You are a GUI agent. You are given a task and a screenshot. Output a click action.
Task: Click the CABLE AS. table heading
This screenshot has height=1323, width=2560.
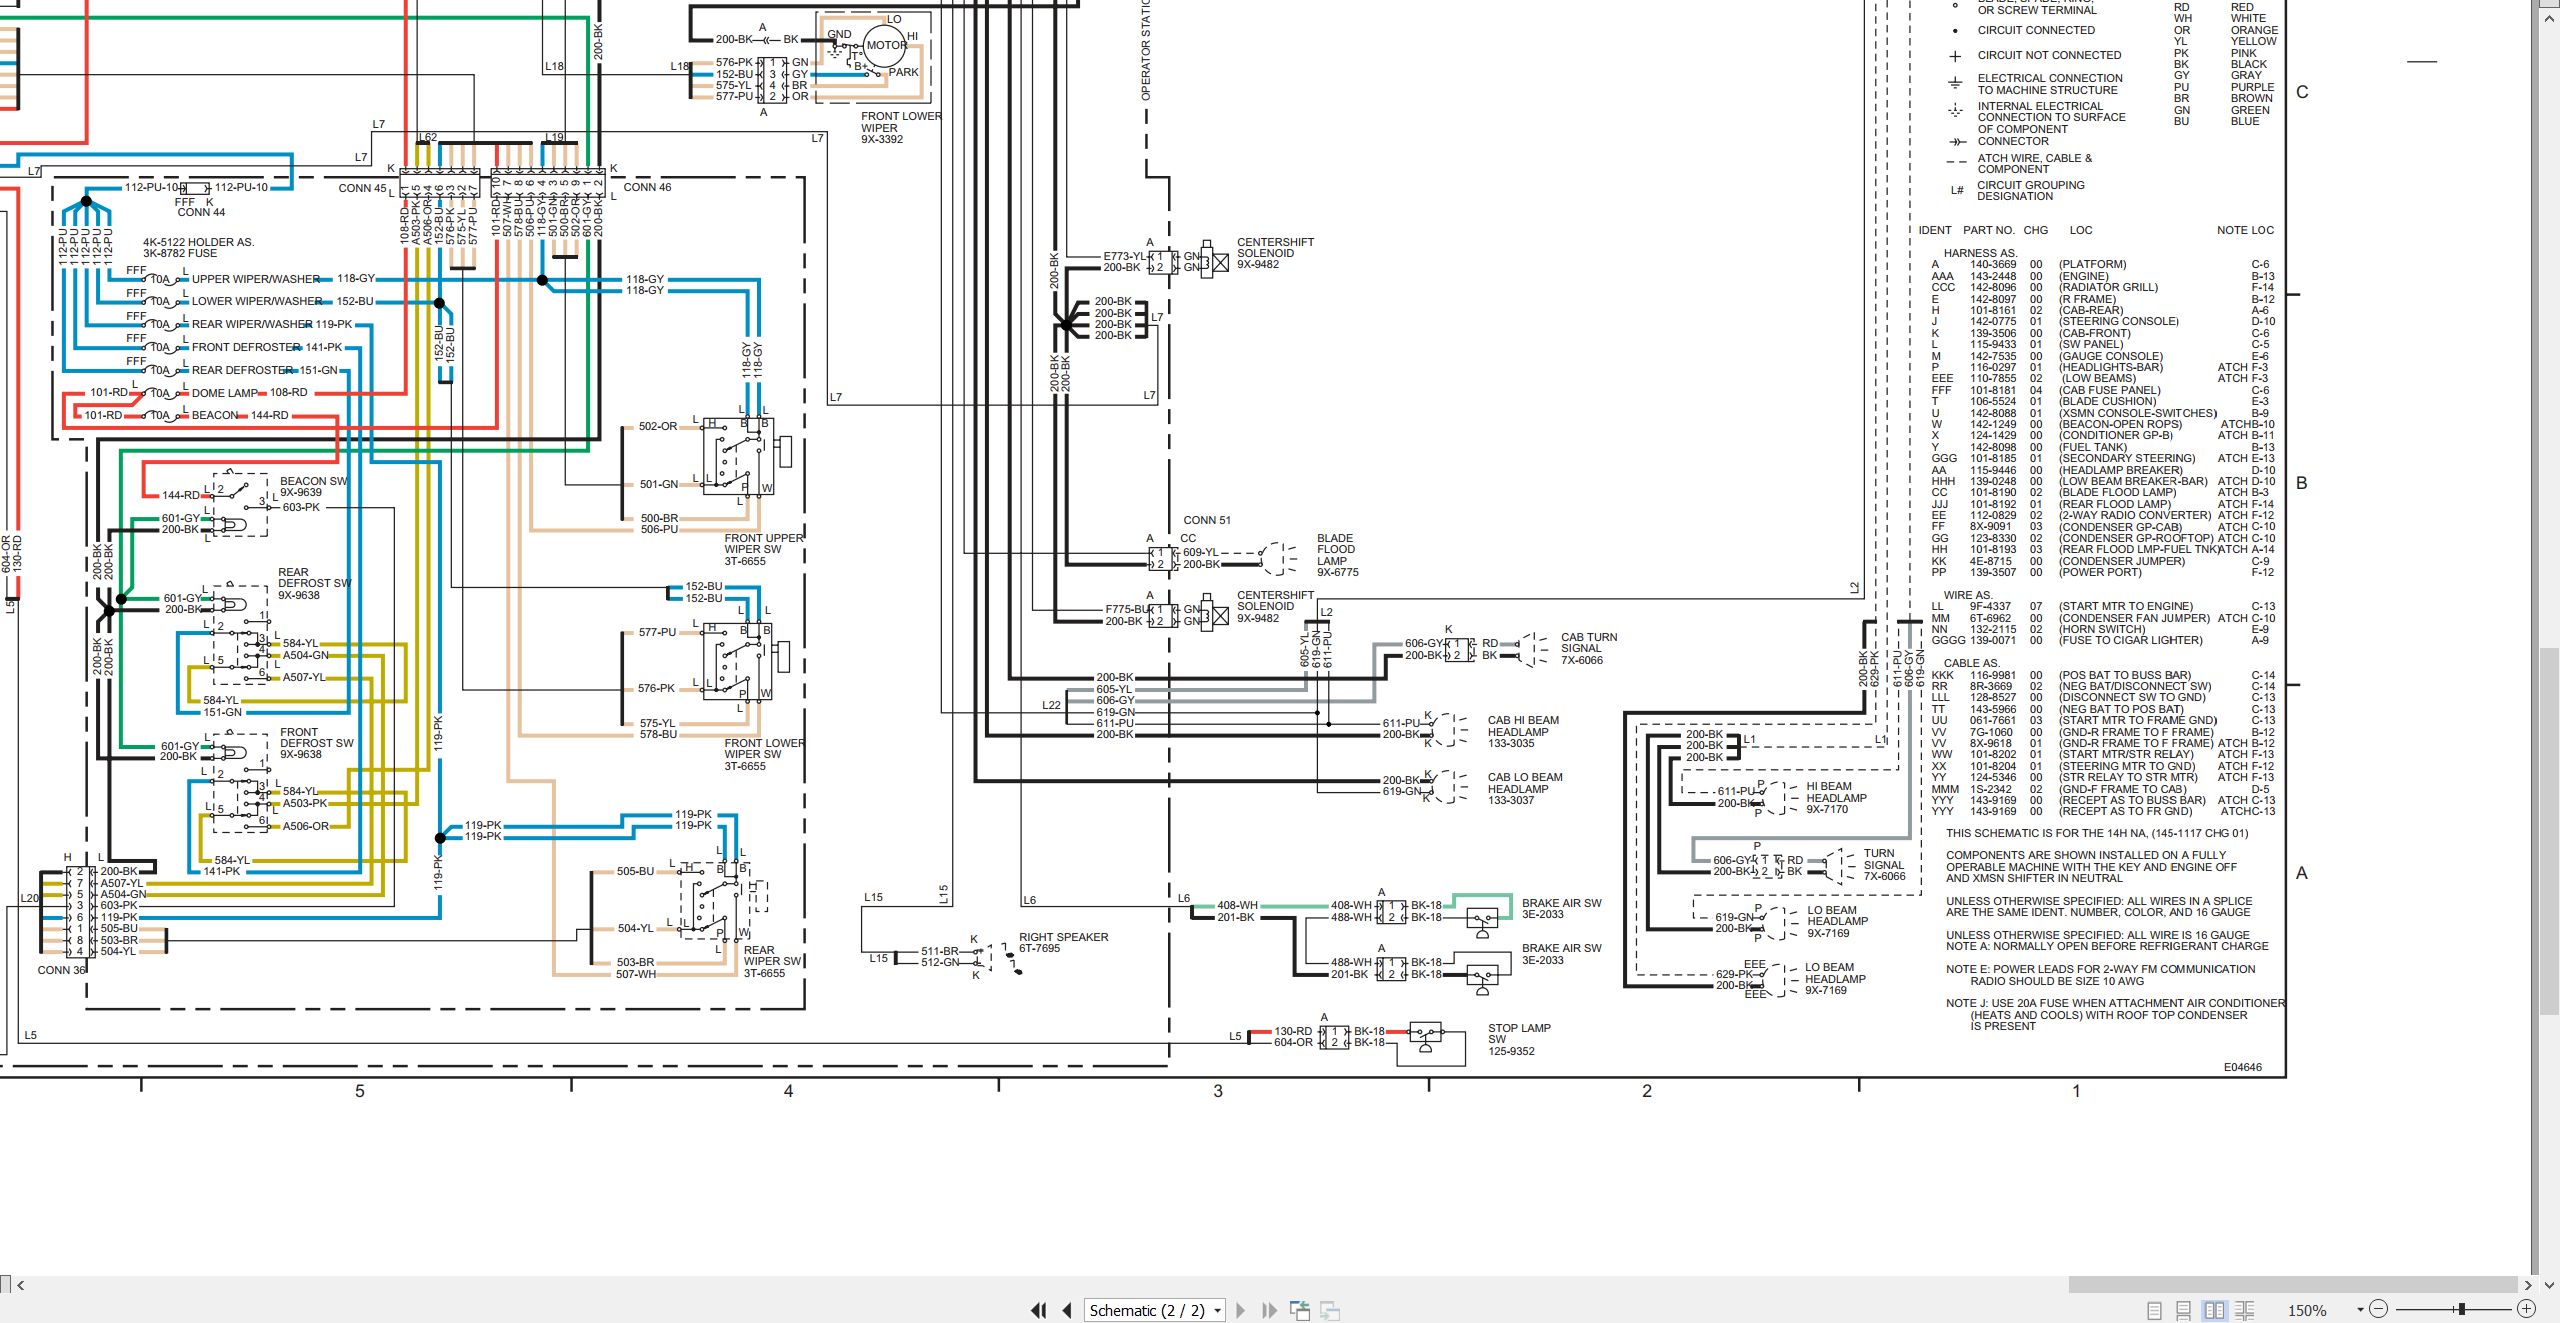pos(1971,663)
